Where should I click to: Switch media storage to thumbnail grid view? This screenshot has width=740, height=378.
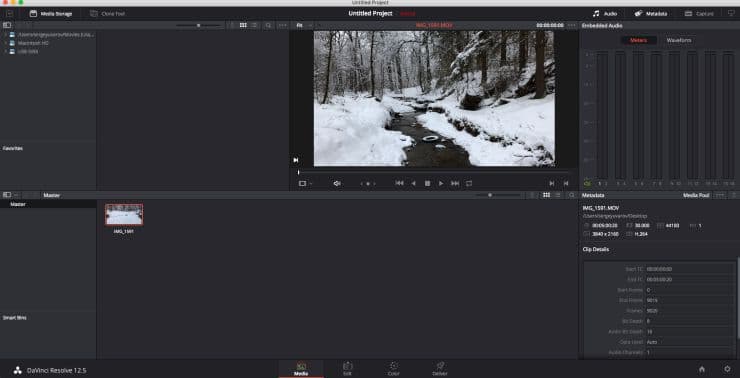click(x=243, y=25)
